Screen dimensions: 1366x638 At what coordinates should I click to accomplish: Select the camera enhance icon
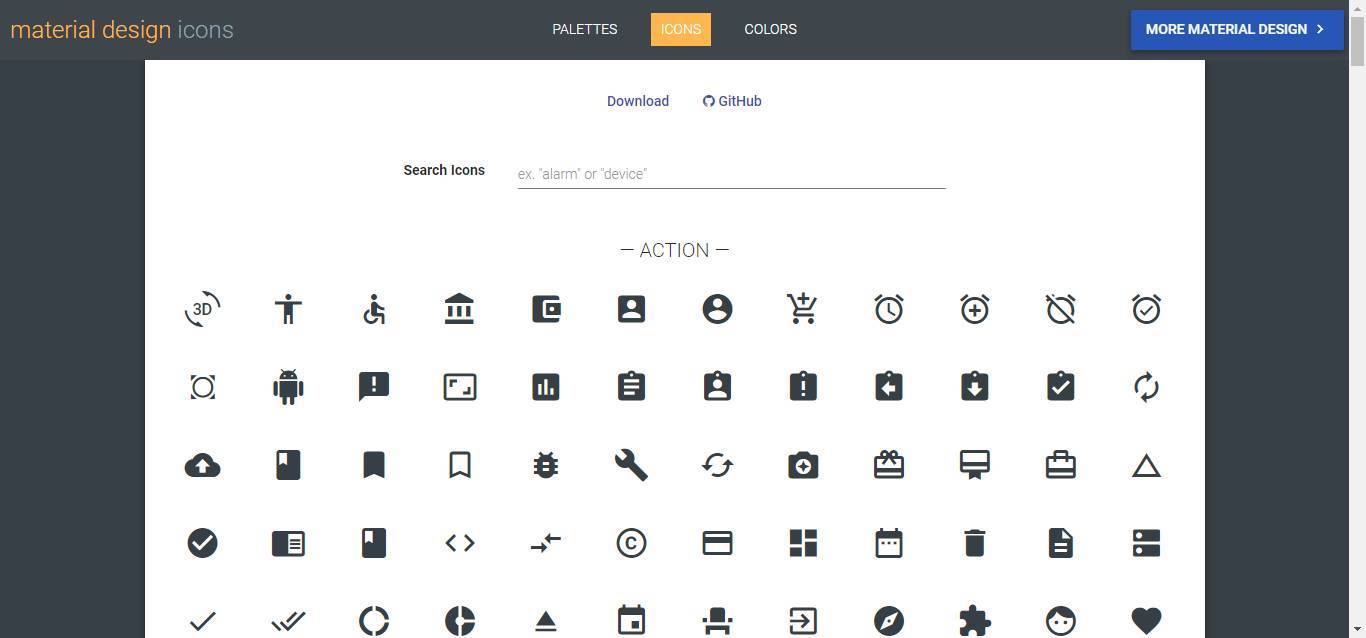click(803, 465)
